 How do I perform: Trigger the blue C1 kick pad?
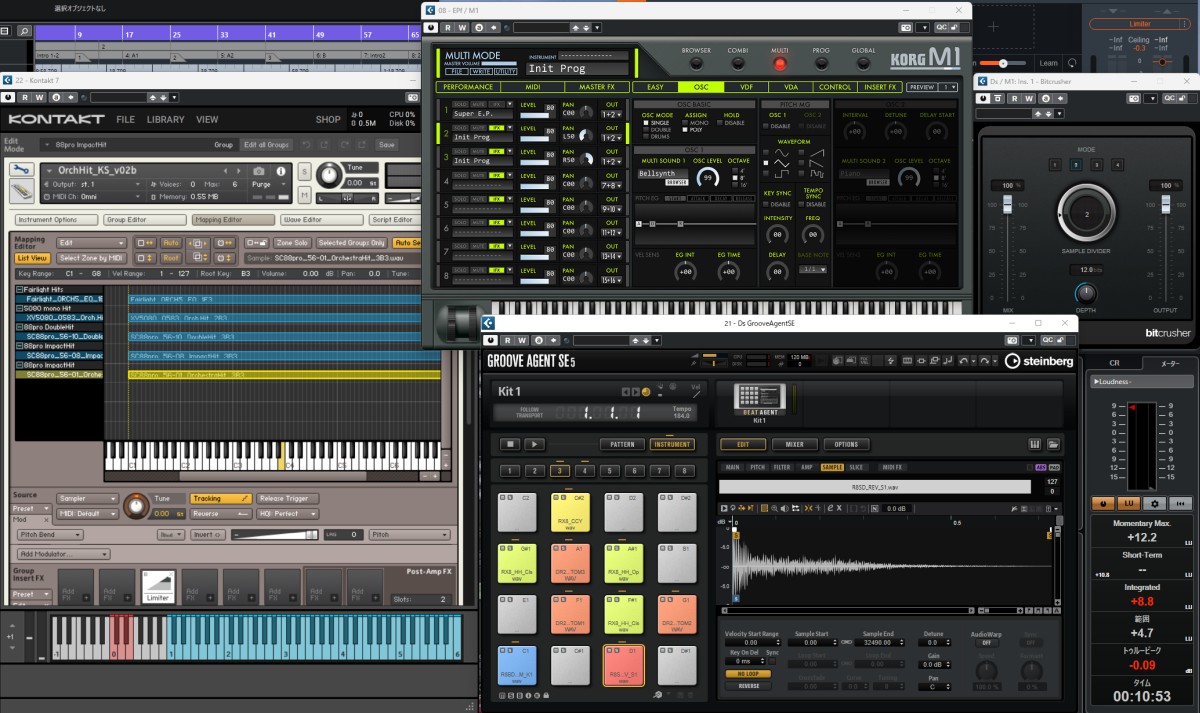tap(518, 665)
